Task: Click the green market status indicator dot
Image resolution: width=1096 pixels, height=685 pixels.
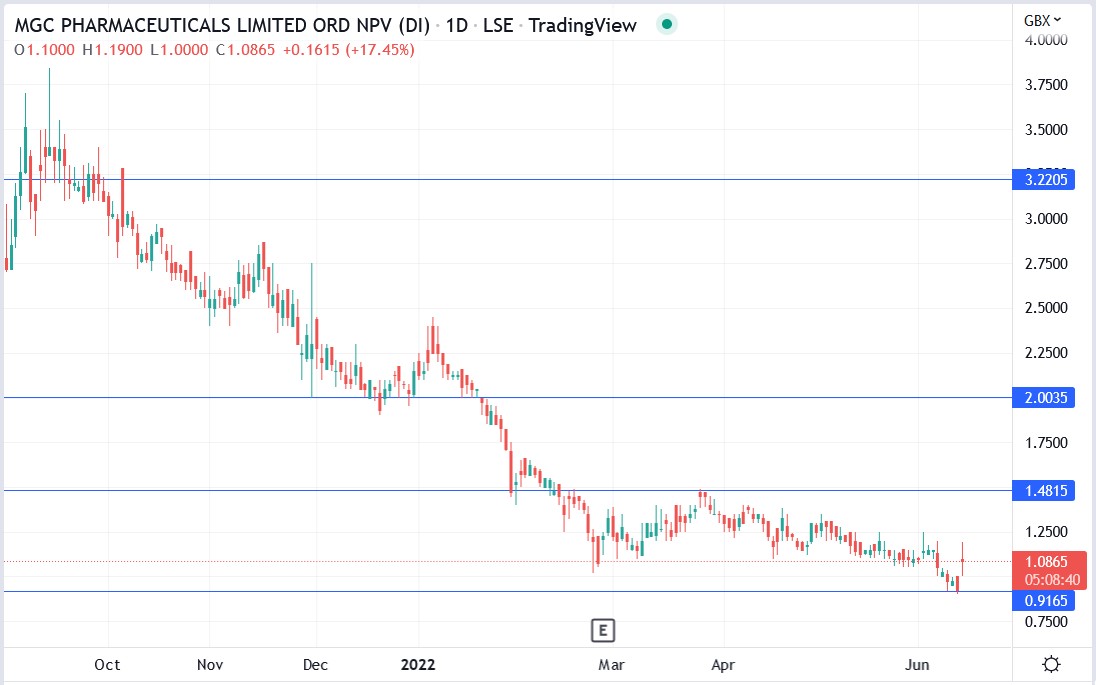Action: 667,25
